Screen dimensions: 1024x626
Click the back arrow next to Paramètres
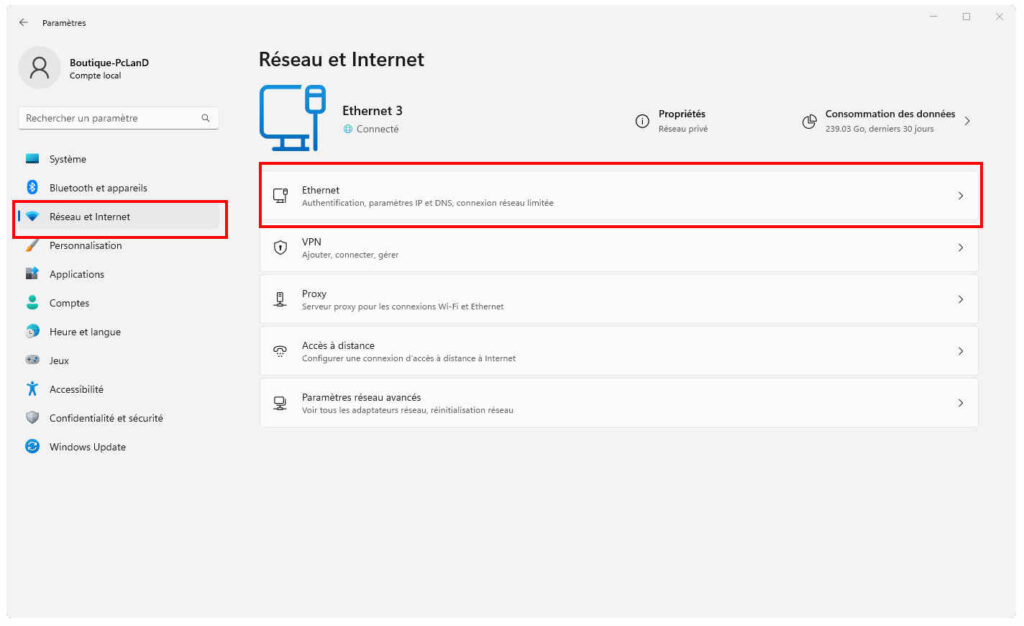click(x=24, y=22)
